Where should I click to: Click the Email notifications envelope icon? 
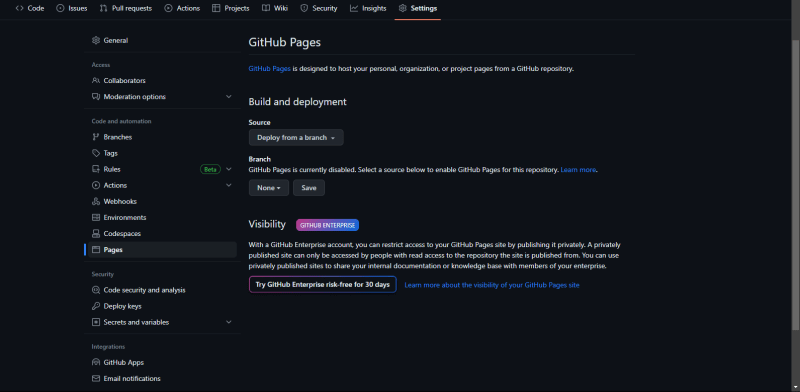(96, 379)
